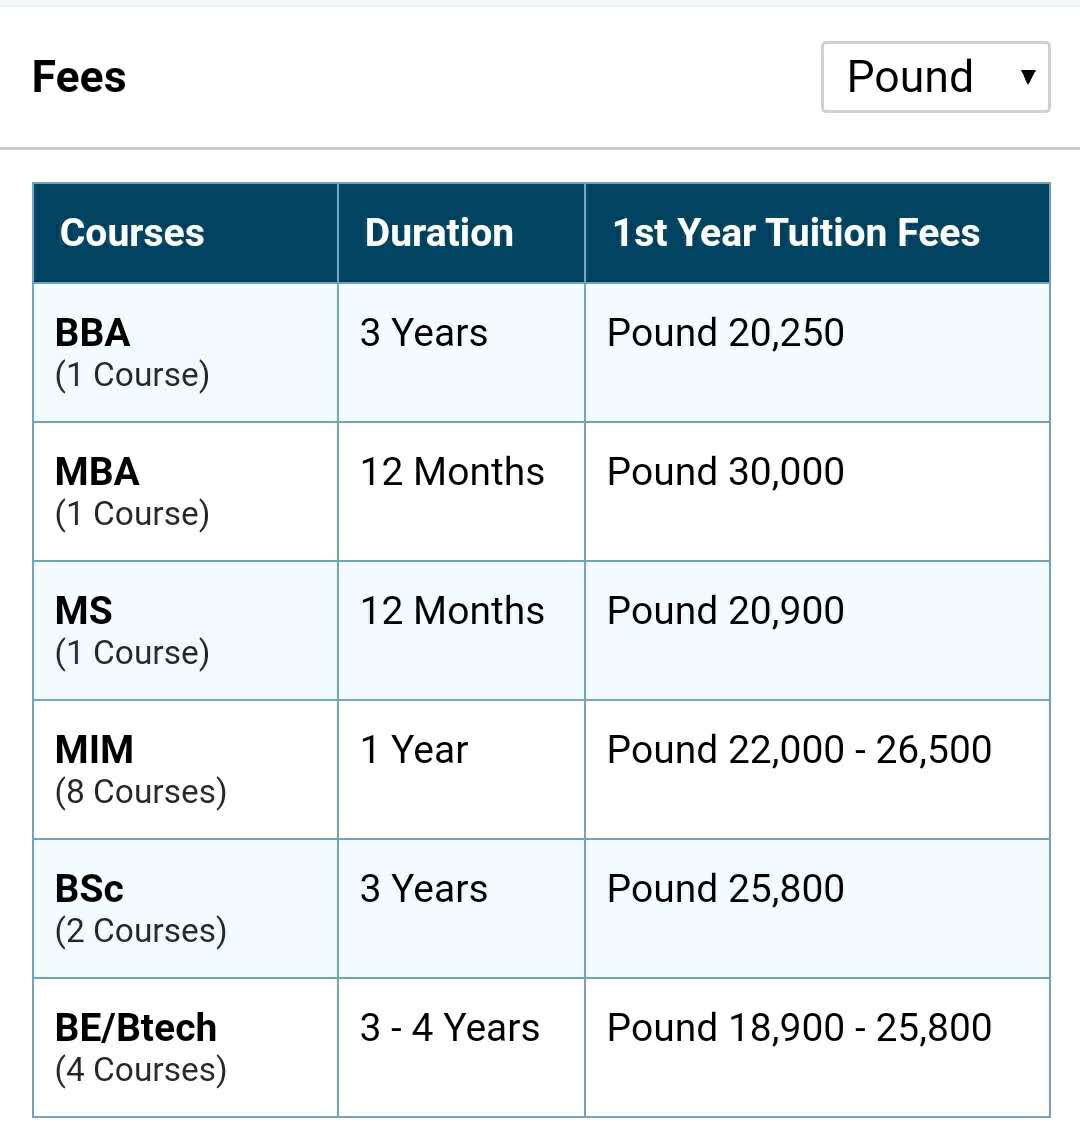Viewport: 1080px width, 1148px height.
Task: Open the MBA course entry
Action: coord(97,472)
